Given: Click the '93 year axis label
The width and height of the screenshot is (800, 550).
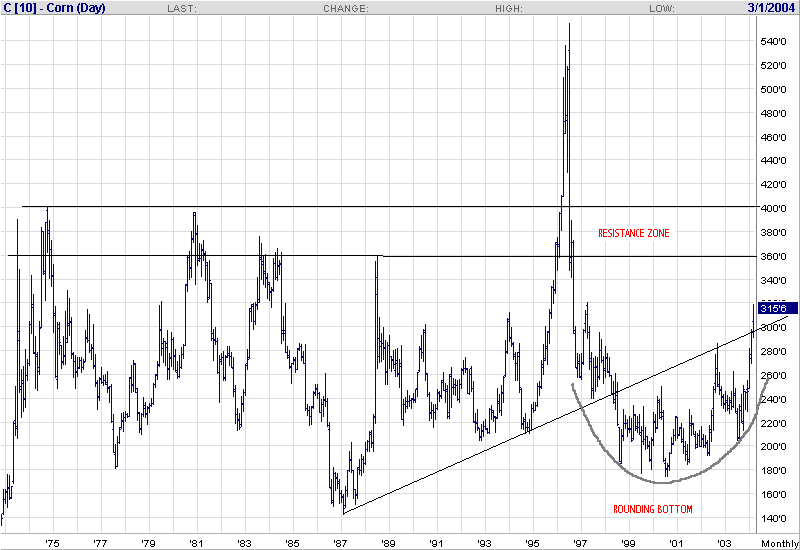Looking at the screenshot, I should point(484,543).
